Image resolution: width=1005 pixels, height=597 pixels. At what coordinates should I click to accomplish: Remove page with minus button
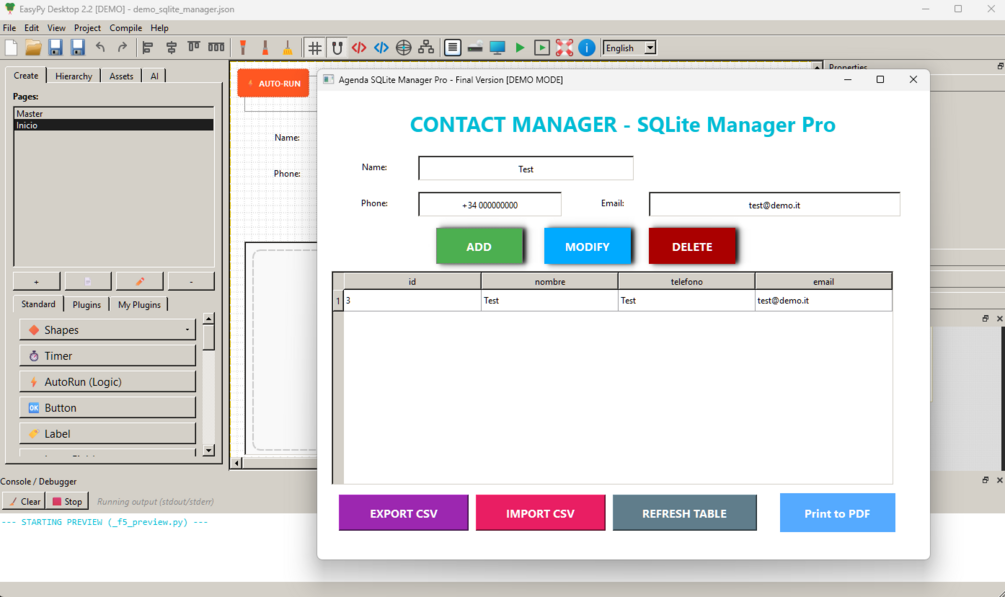191,282
